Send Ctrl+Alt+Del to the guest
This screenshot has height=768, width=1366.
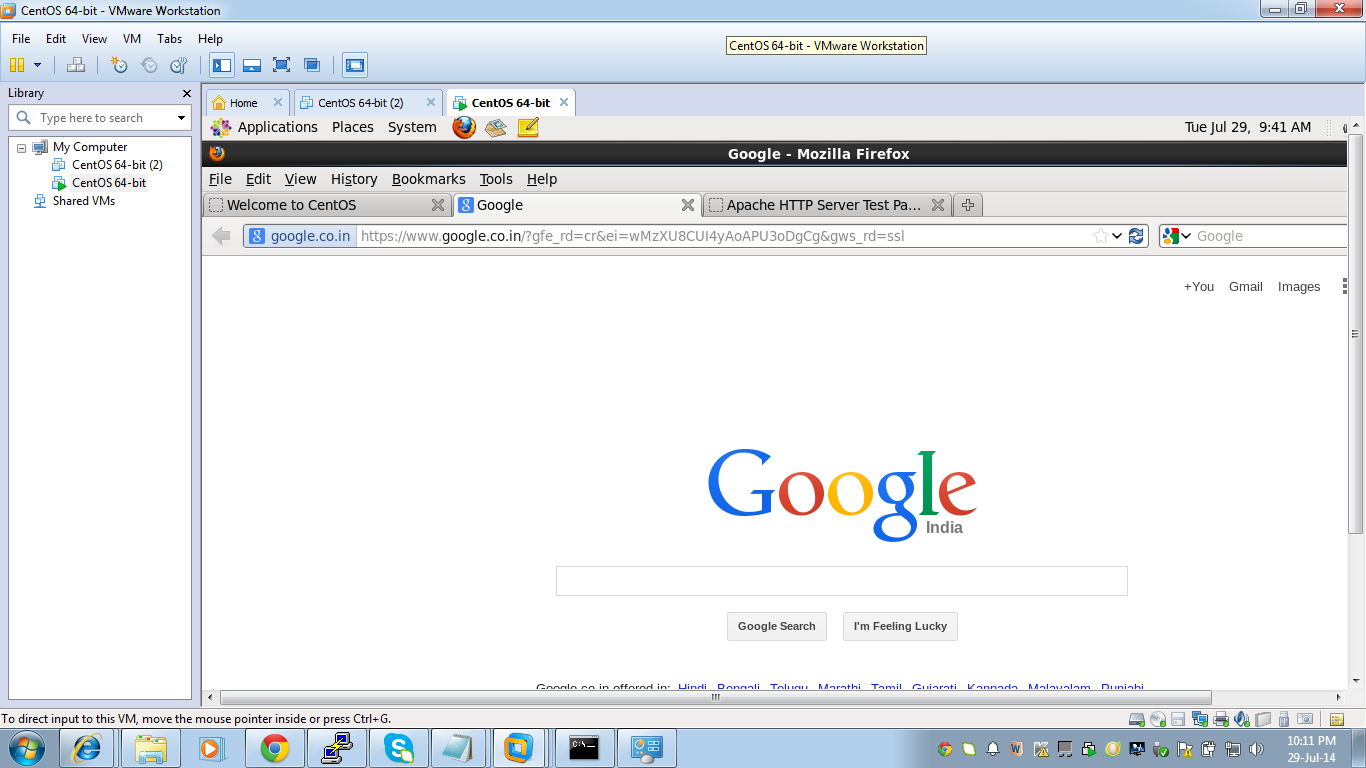pos(76,65)
